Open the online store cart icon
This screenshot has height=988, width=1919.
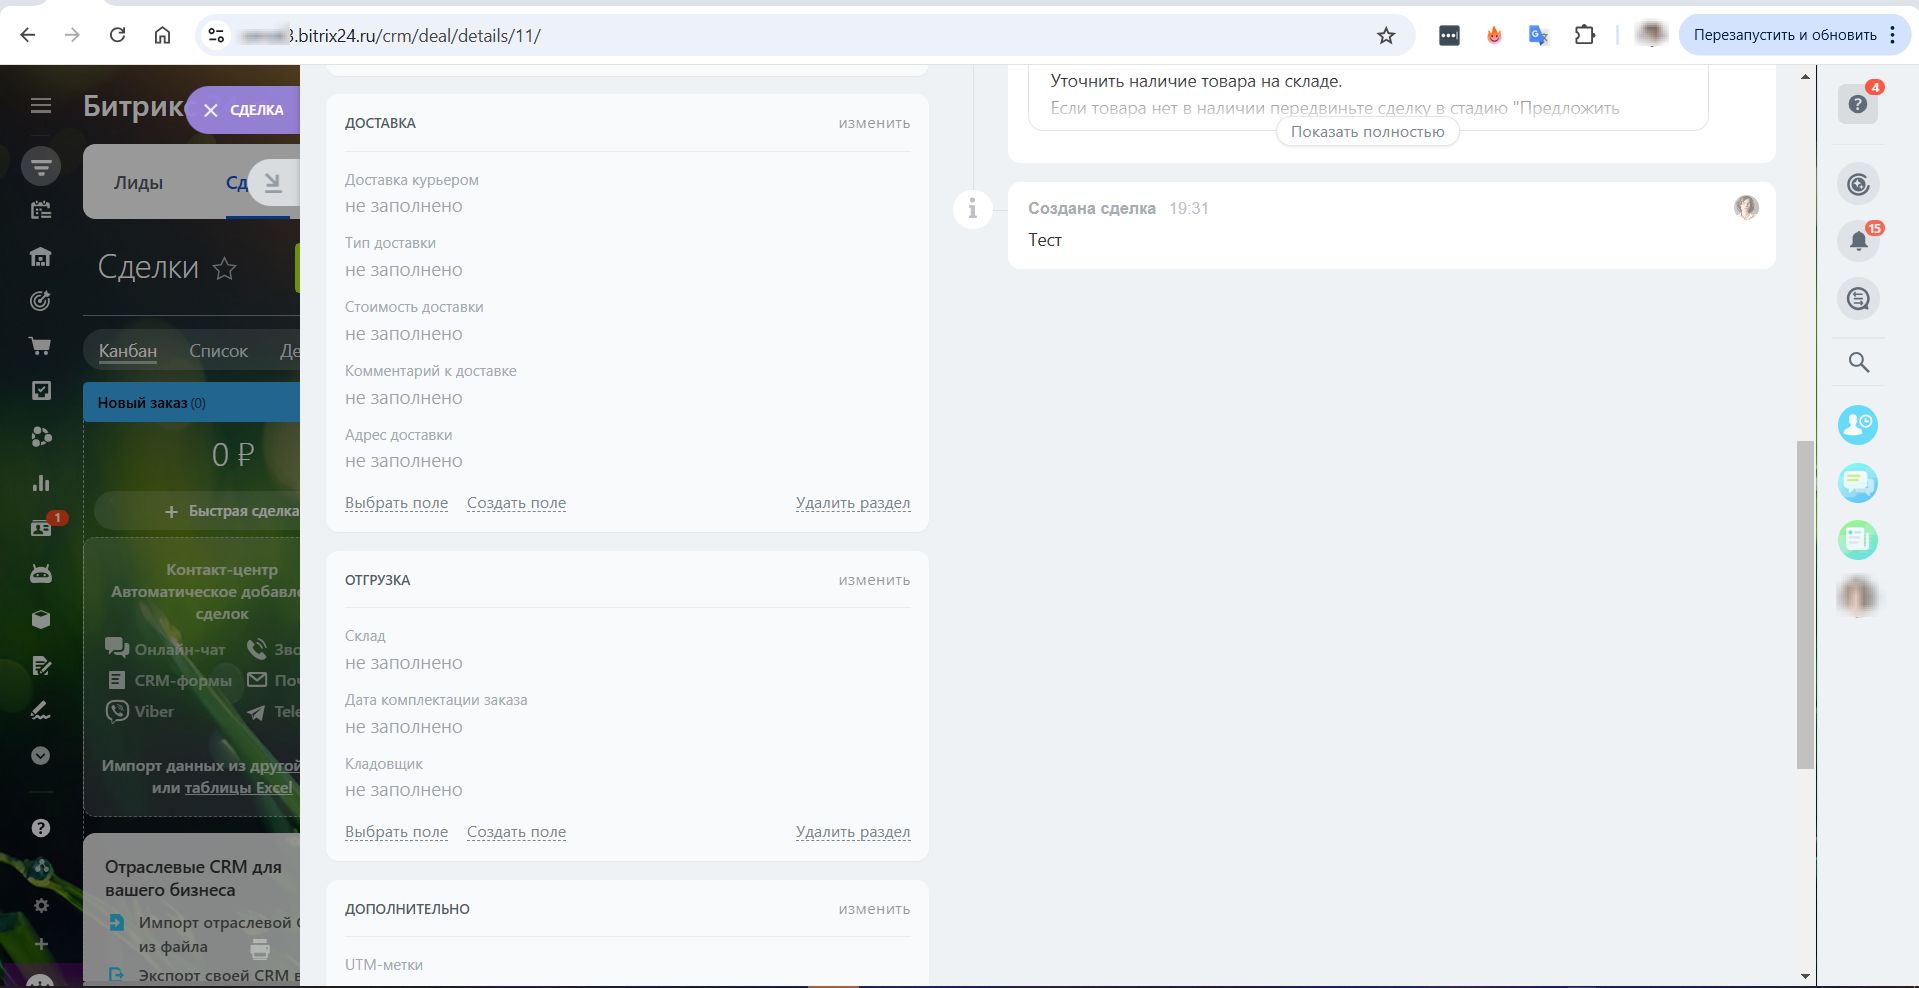(x=41, y=346)
